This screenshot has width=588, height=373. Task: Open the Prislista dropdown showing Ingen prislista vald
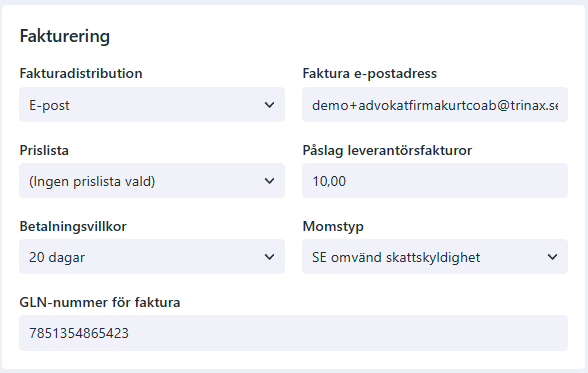(152, 181)
